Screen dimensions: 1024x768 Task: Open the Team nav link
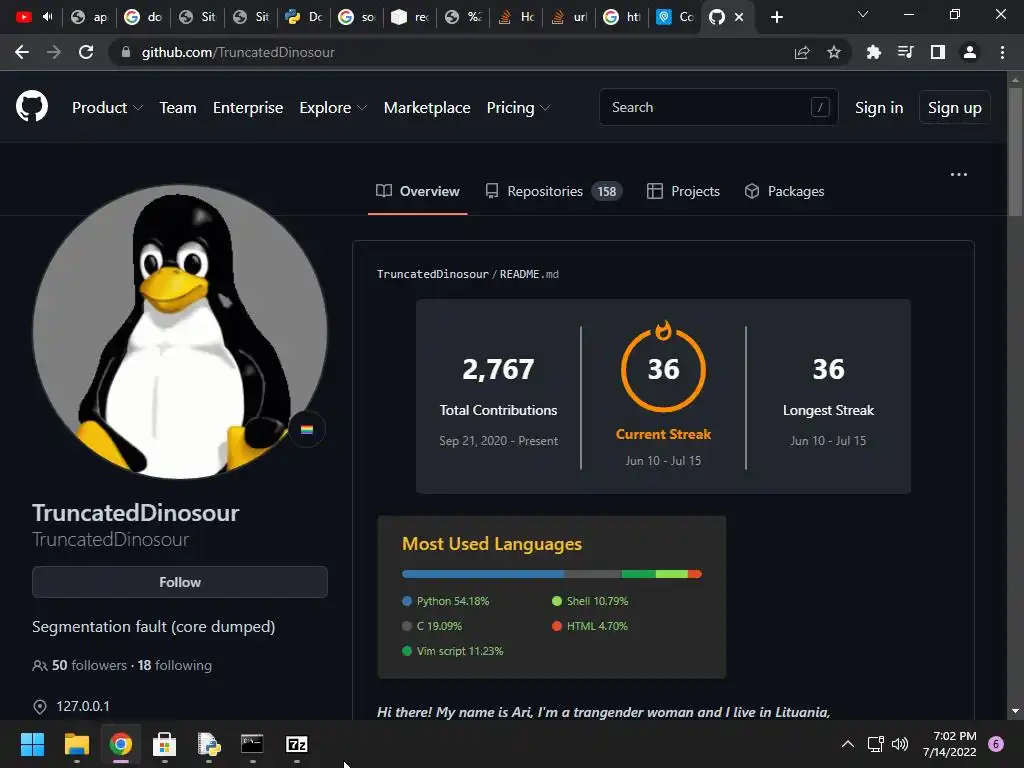click(178, 108)
